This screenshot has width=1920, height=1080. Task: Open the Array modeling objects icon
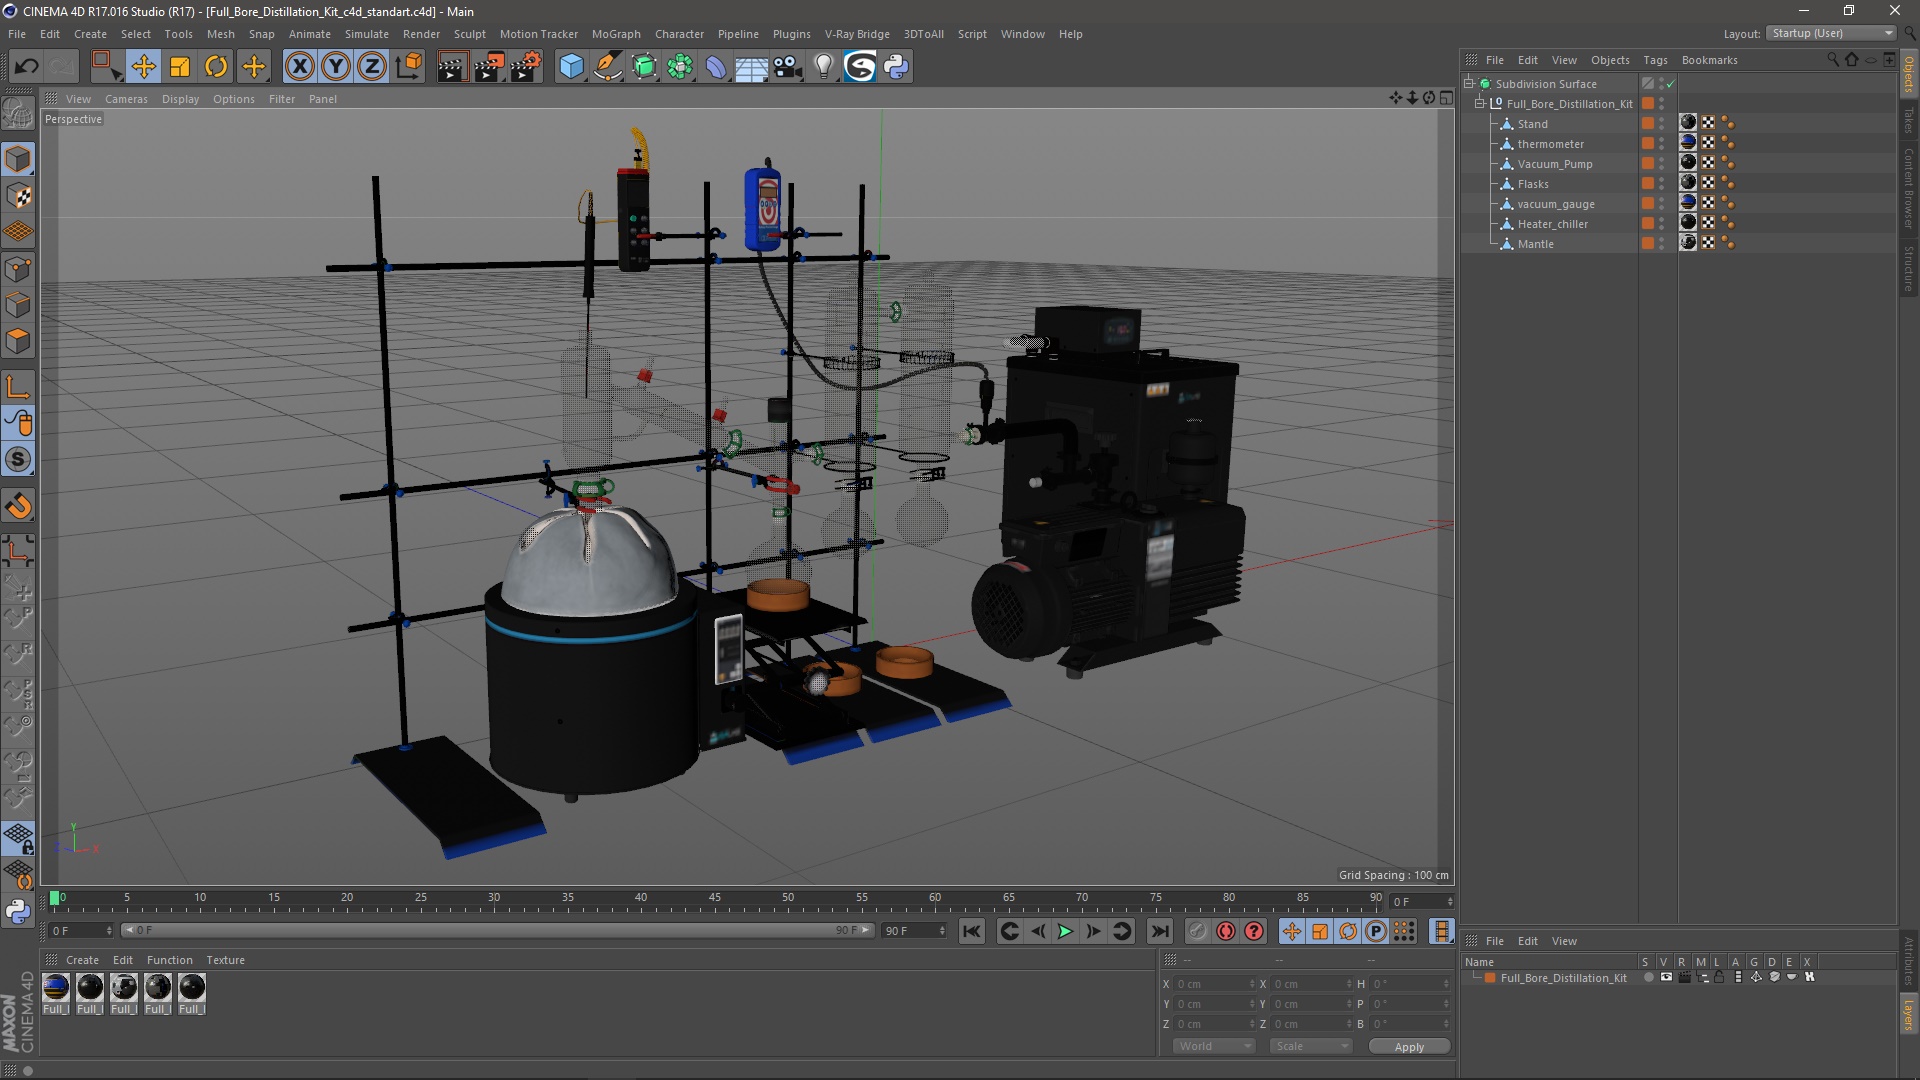680,67
